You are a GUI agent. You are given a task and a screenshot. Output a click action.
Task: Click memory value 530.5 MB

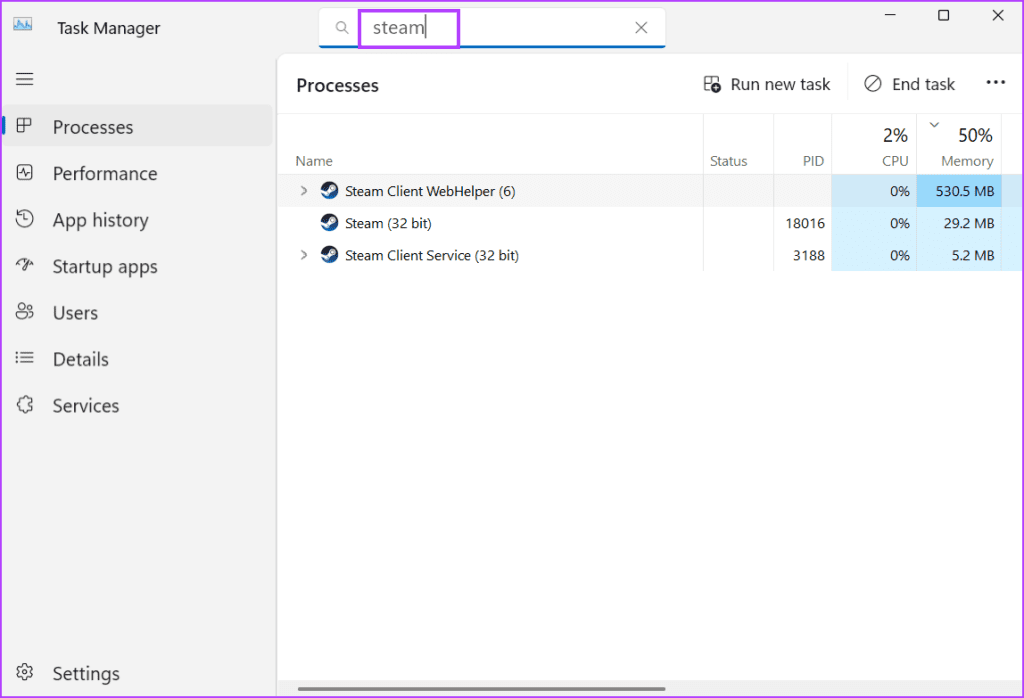[x=965, y=191]
